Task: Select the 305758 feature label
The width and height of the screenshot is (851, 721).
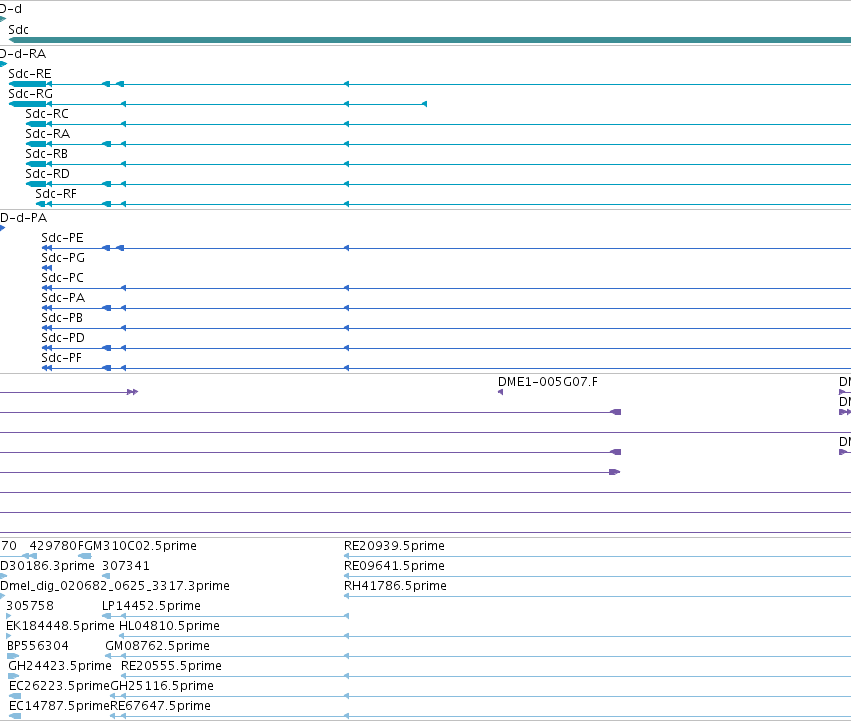Action: 30,606
